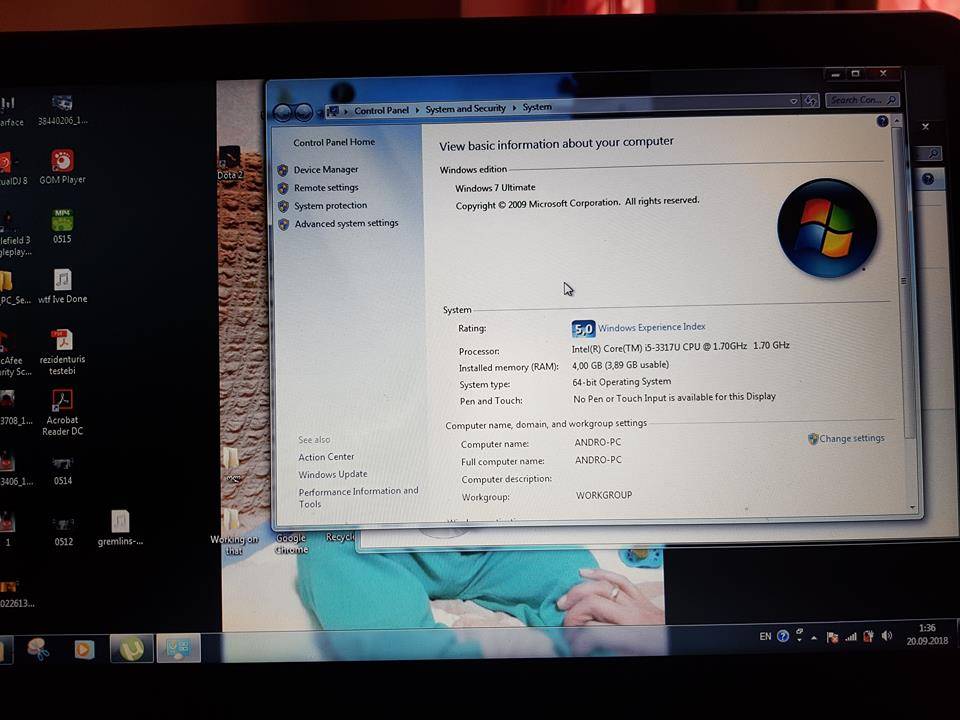The image size is (960, 720).
Task: Select the 38440206_1 image file icon
Action: point(62,110)
